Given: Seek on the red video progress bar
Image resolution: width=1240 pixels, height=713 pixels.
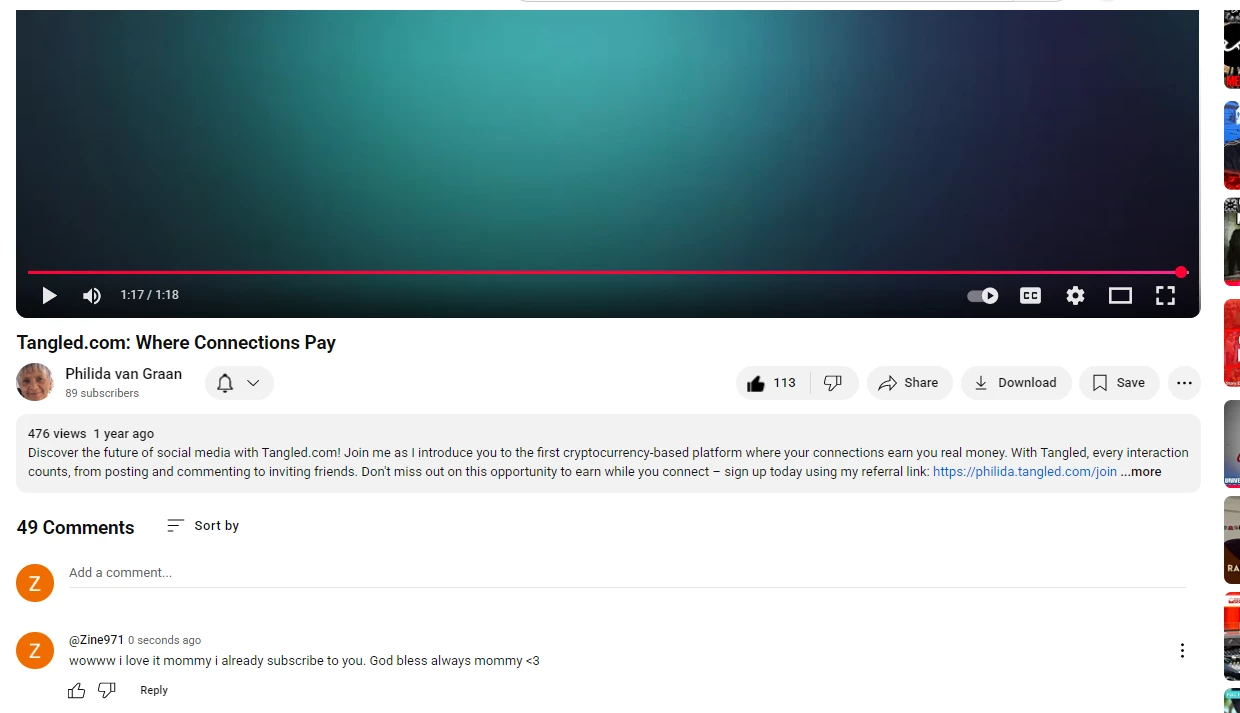Looking at the screenshot, I should click(606, 272).
